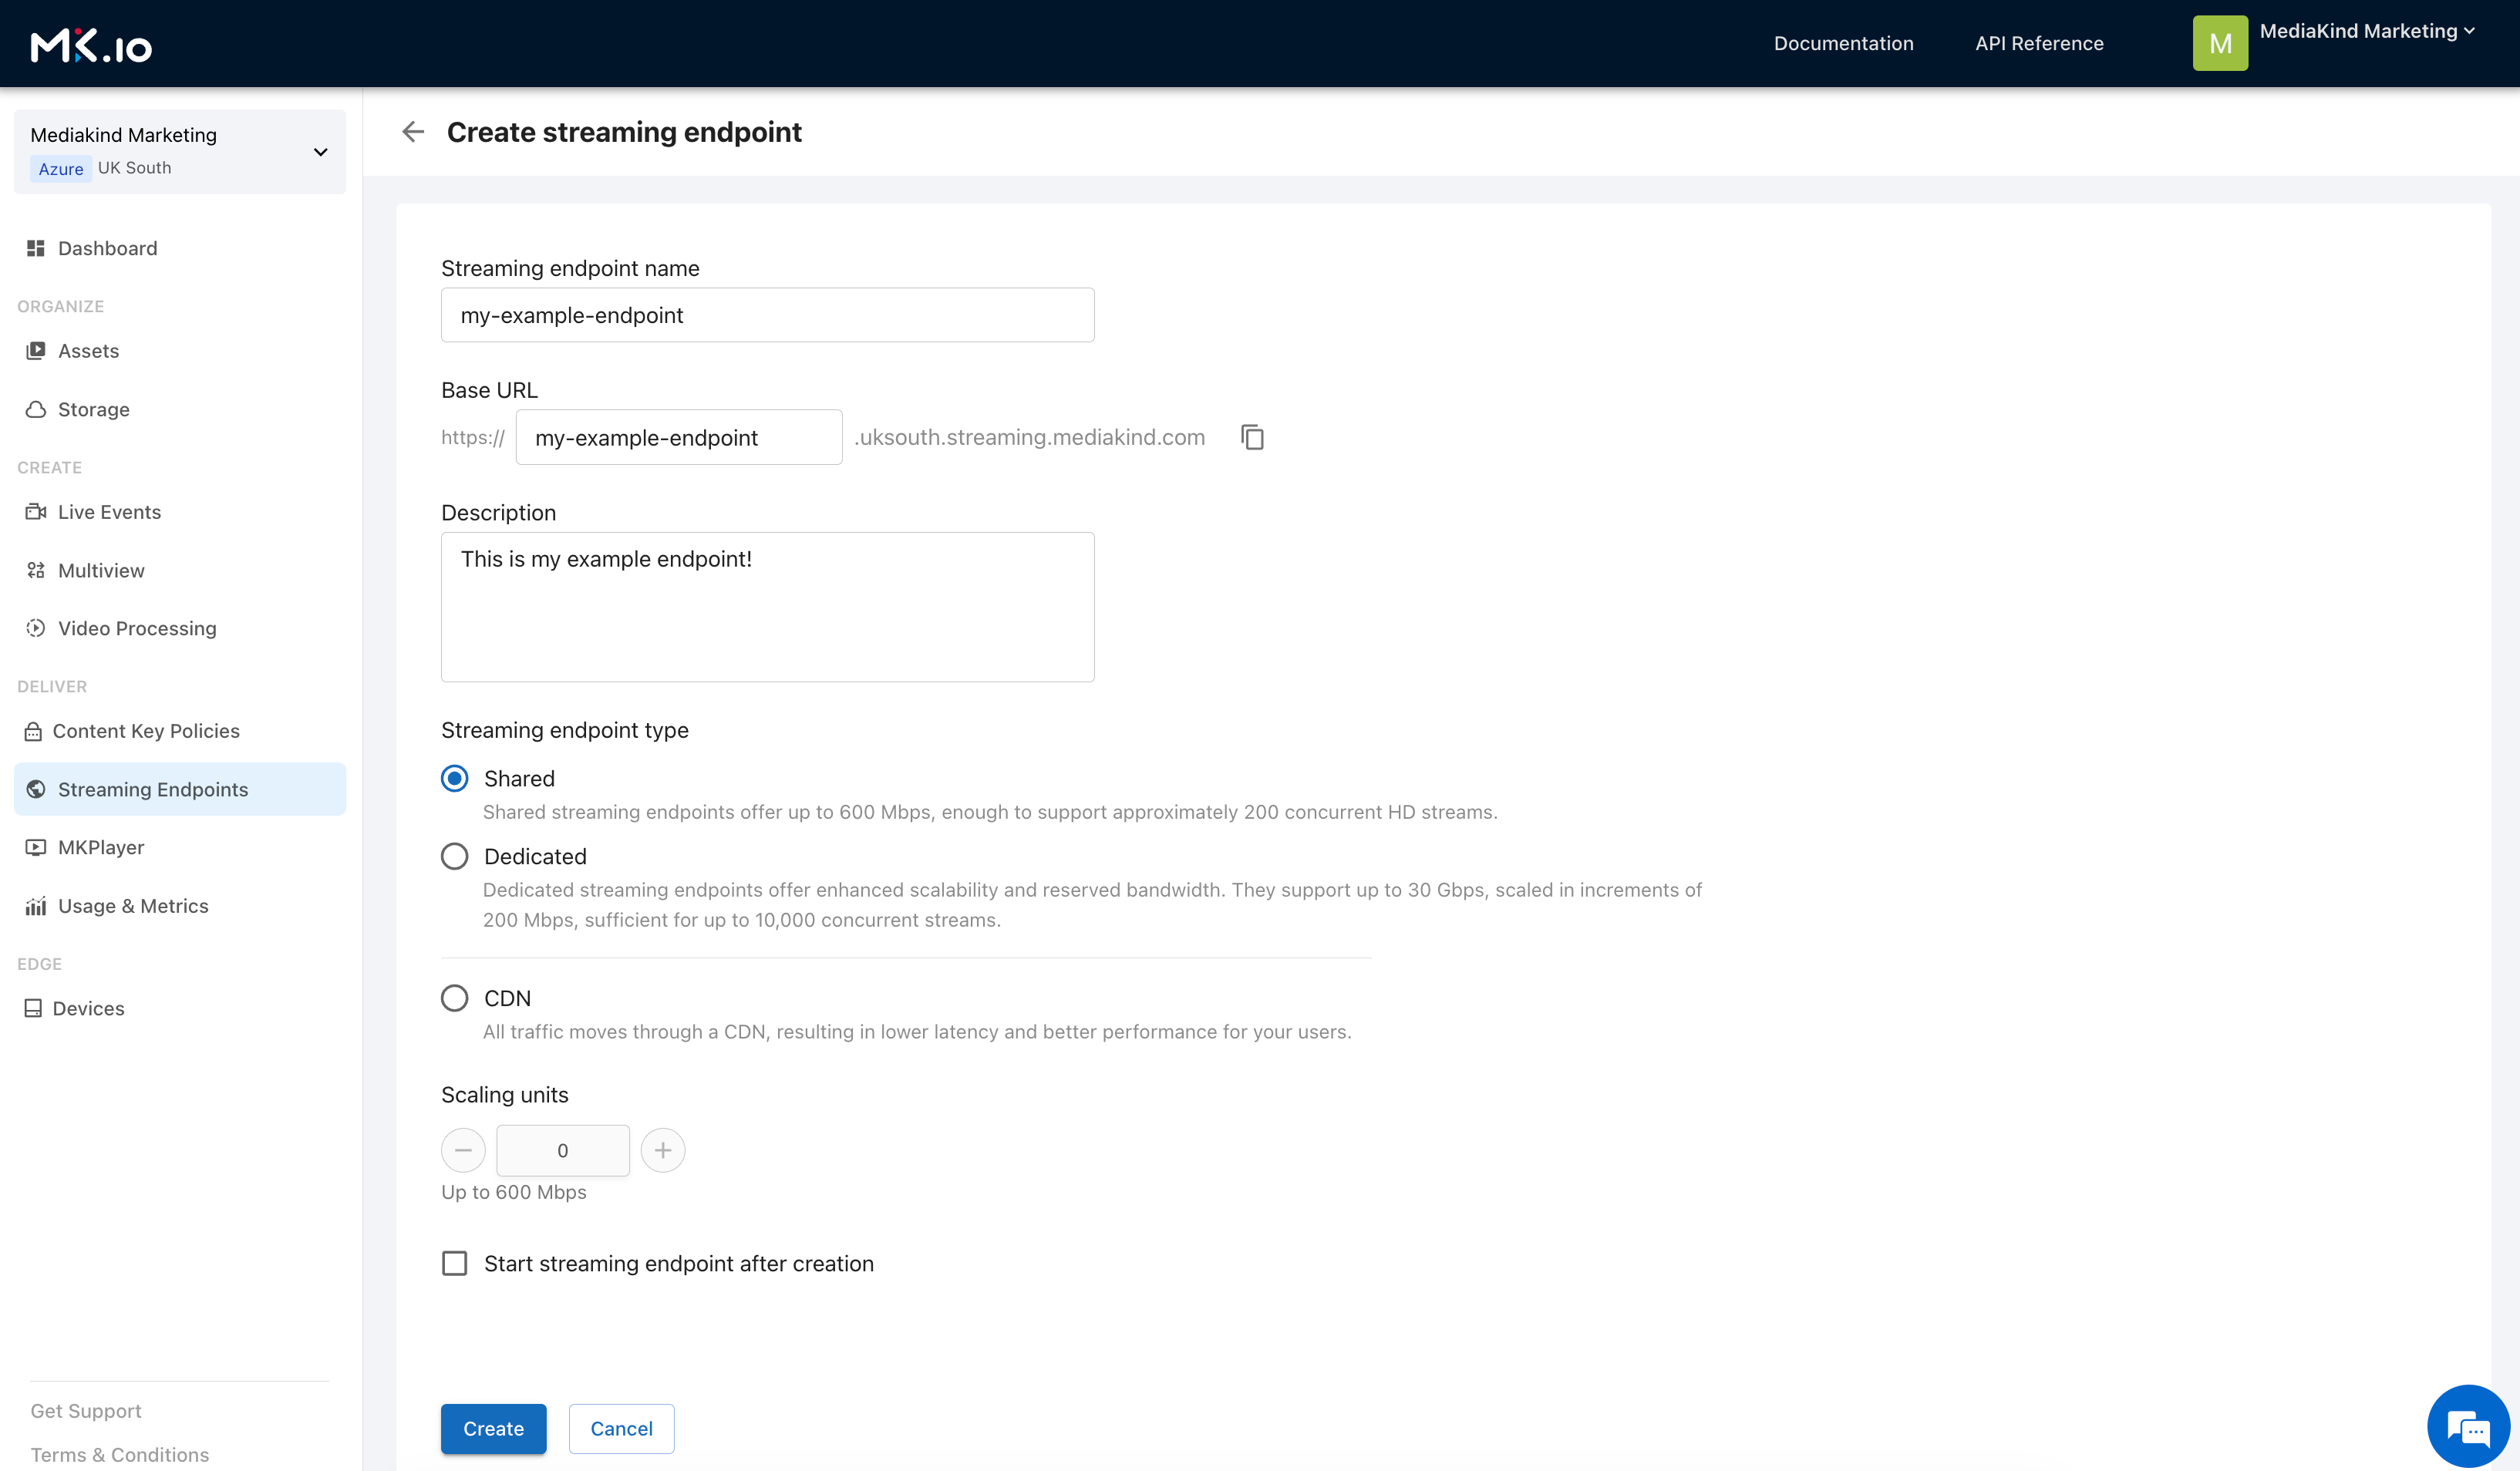The width and height of the screenshot is (2520, 1471).
Task: Open the Dashboard page
Action: [180, 248]
